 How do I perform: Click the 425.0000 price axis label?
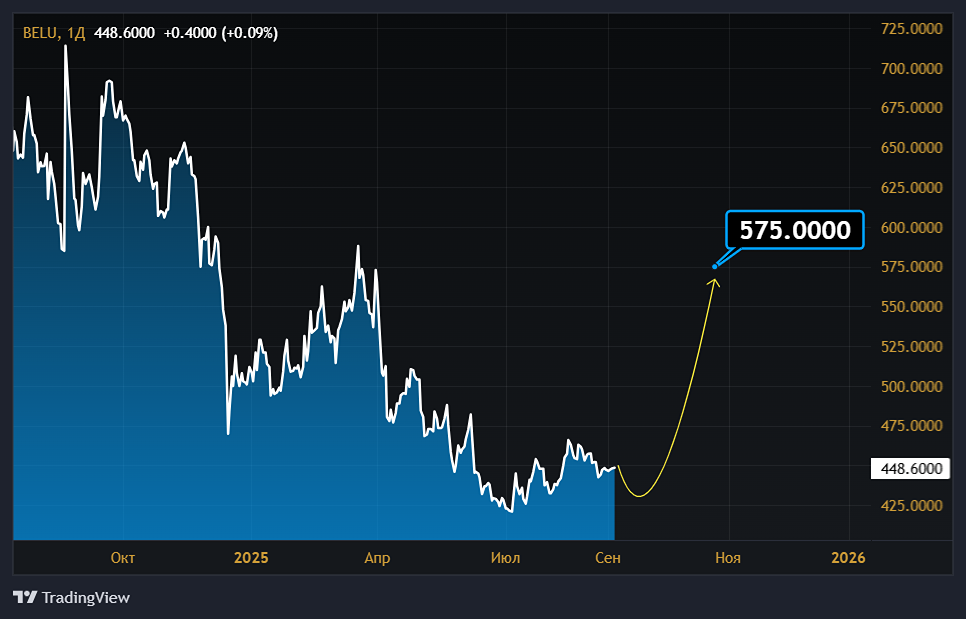coord(912,506)
